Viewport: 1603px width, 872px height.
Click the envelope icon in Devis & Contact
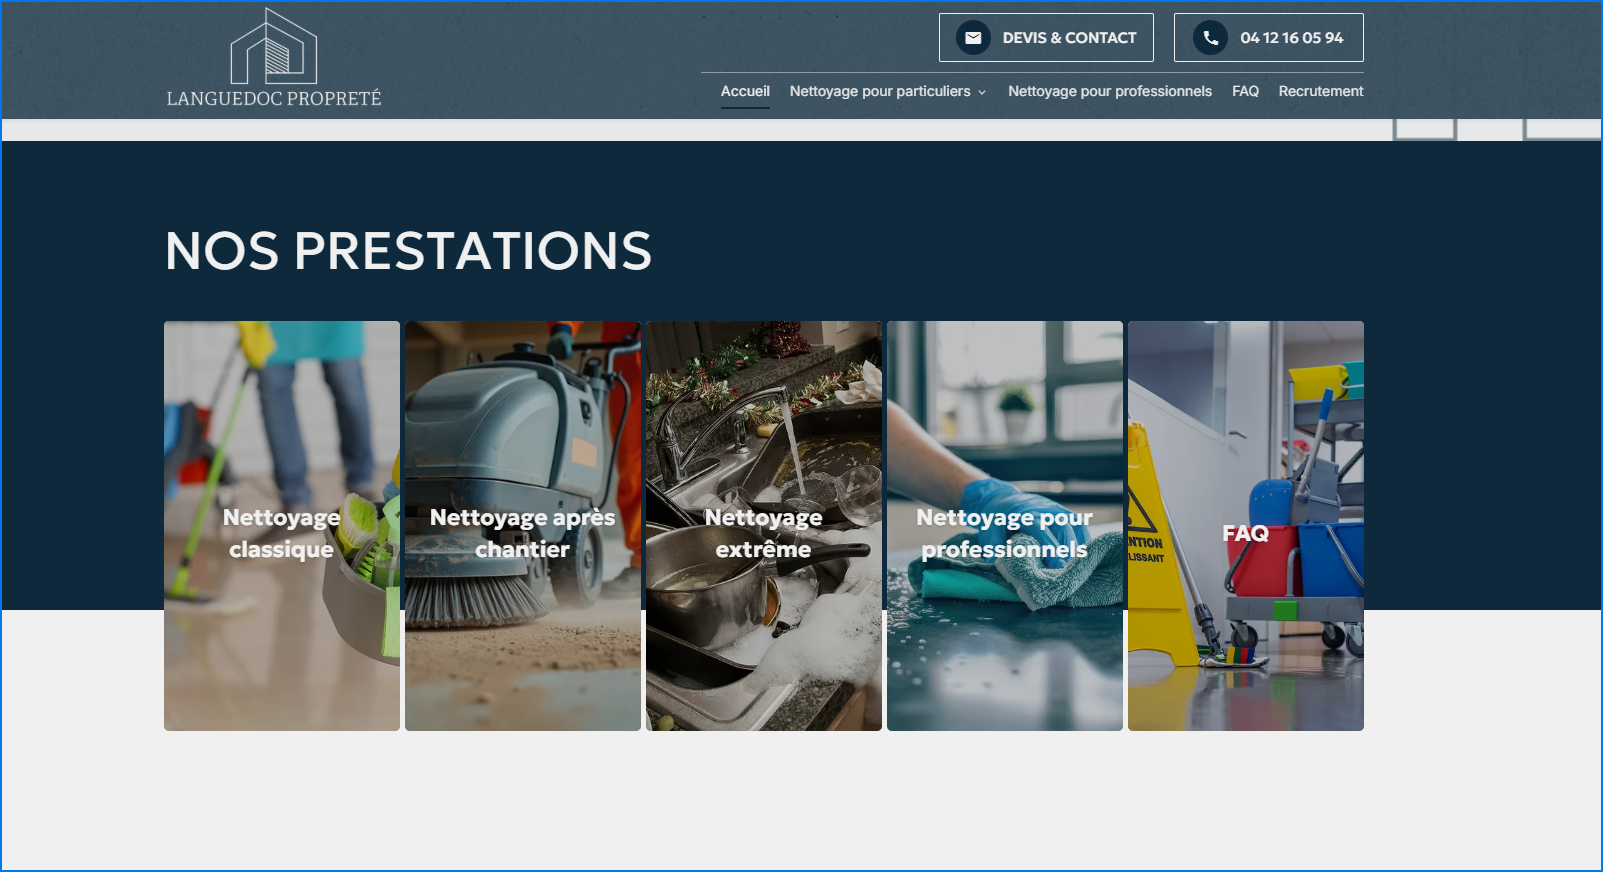(x=973, y=38)
